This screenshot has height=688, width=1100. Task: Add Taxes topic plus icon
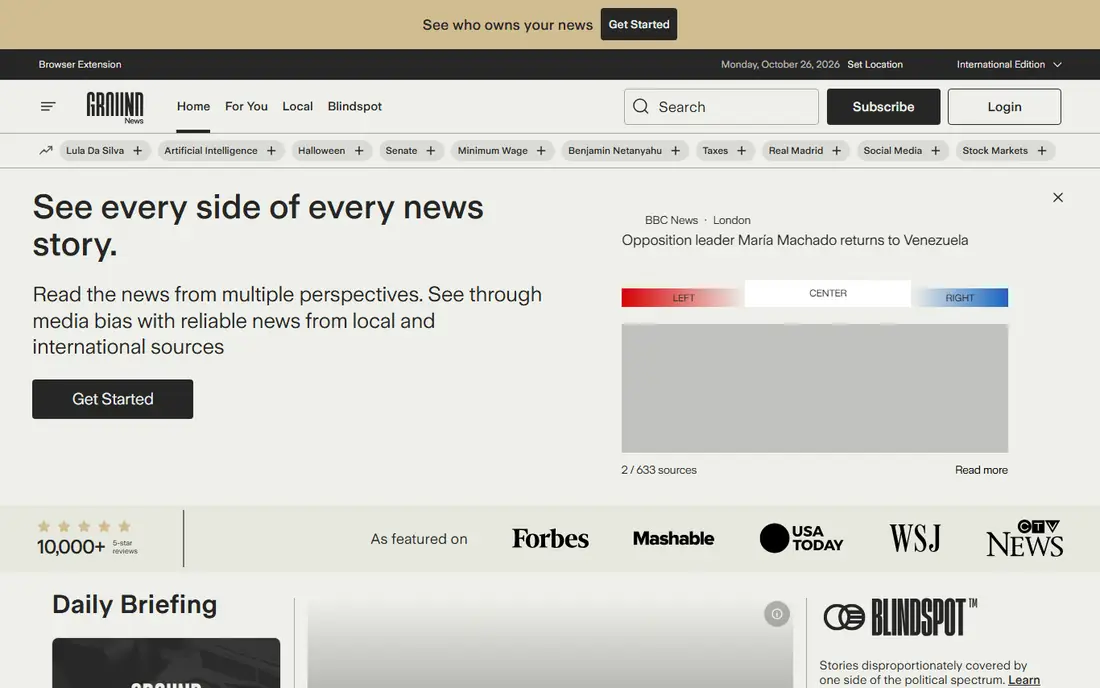coord(742,151)
